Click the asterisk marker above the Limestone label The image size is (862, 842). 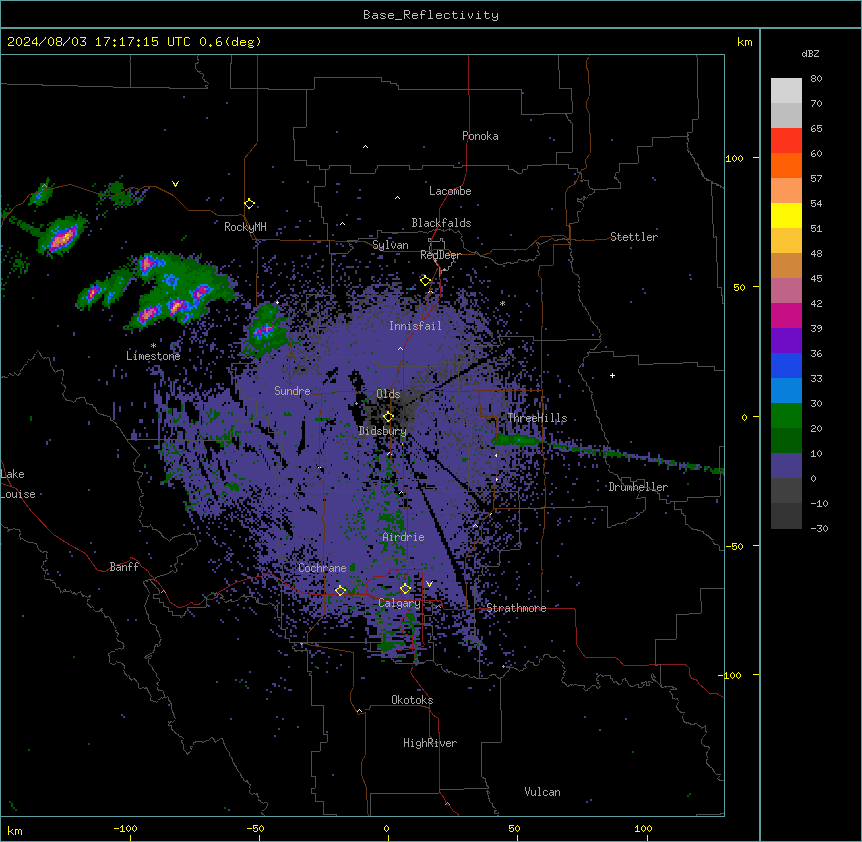coord(153,346)
